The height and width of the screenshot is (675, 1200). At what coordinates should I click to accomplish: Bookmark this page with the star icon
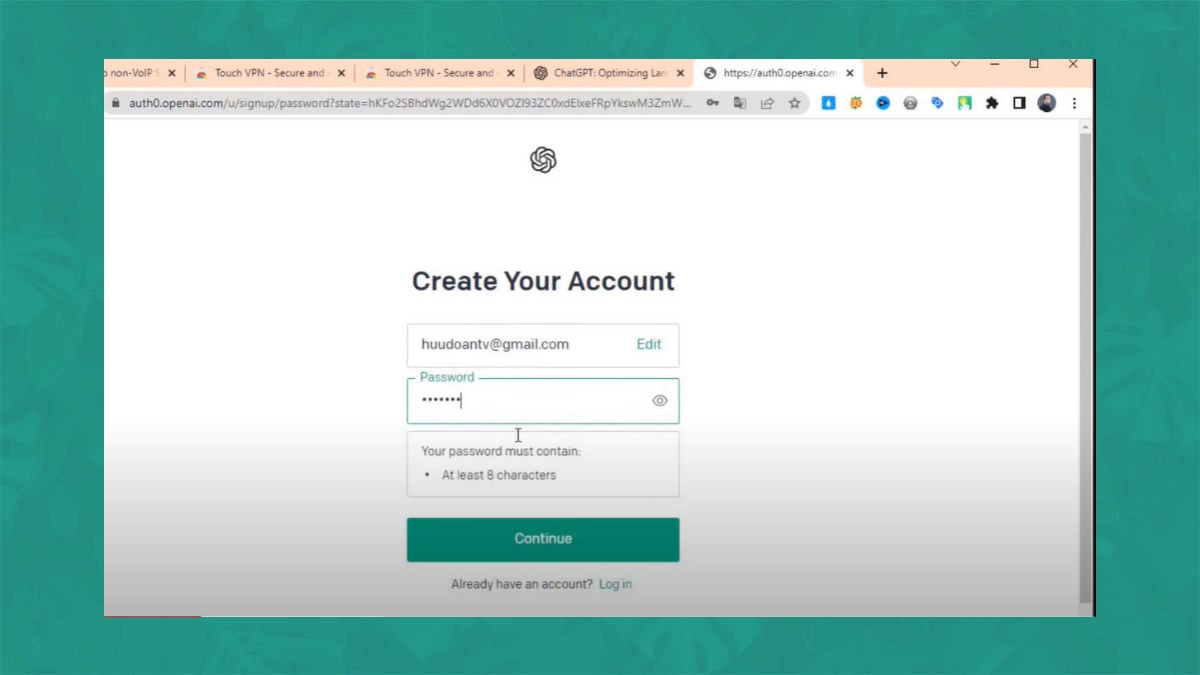pyautogui.click(x=794, y=103)
